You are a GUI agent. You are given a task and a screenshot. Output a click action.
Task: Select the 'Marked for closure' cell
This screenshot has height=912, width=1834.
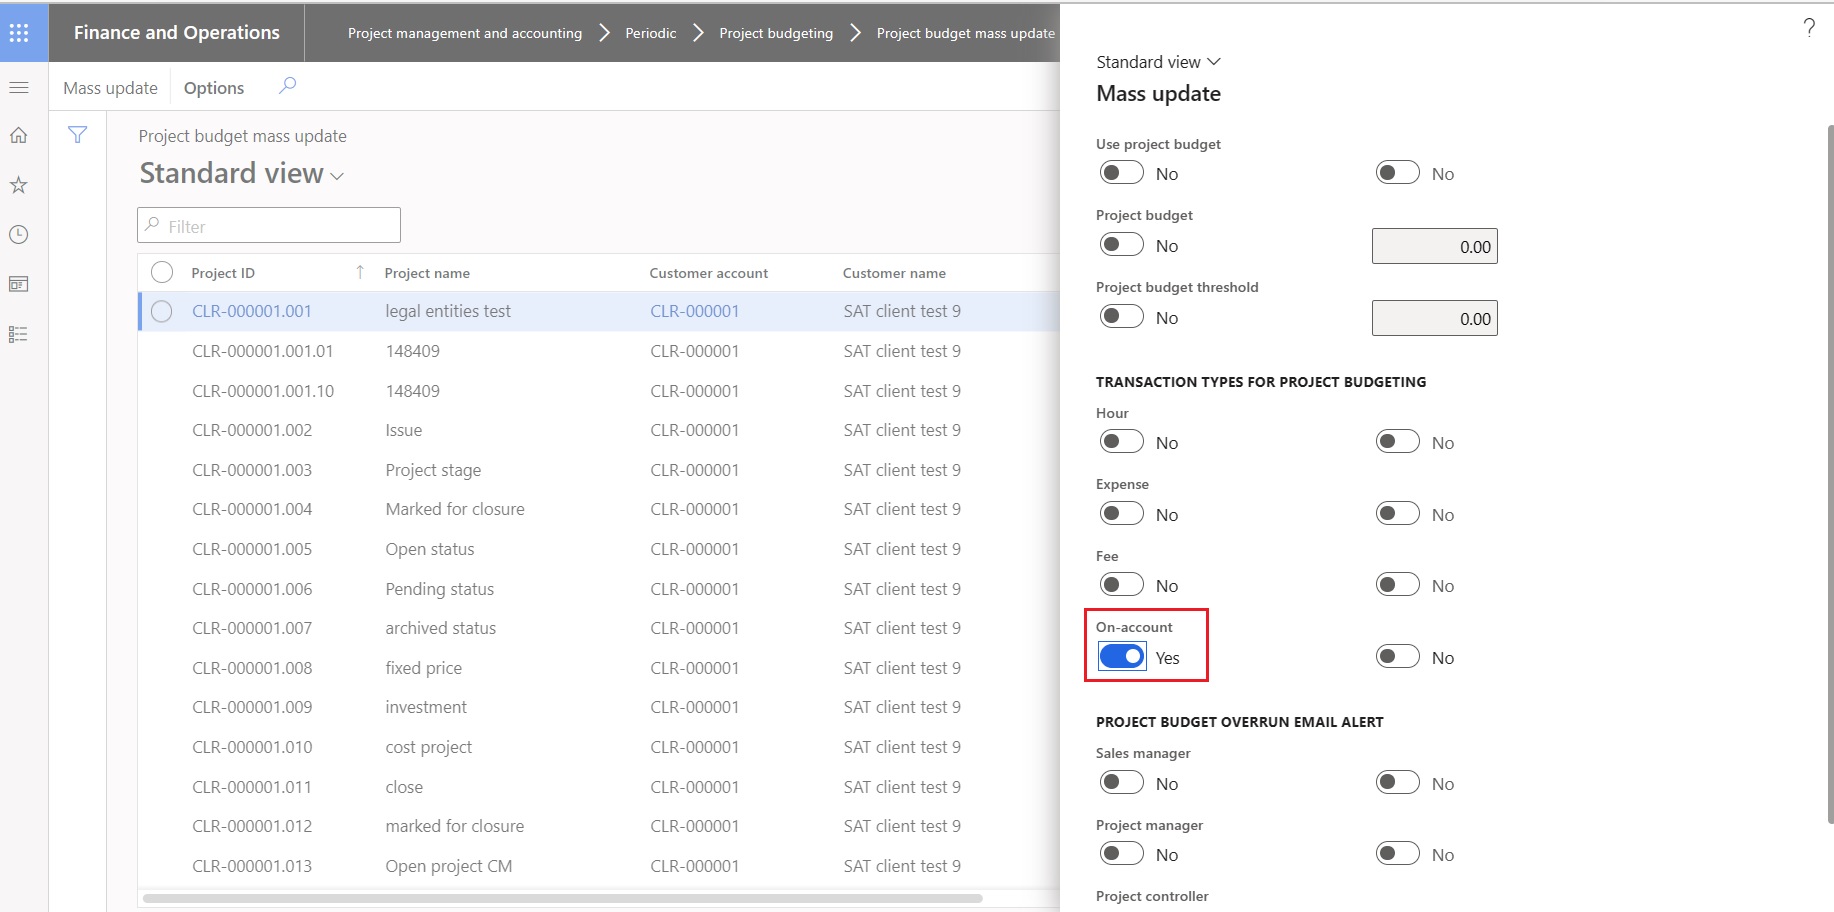tap(455, 509)
